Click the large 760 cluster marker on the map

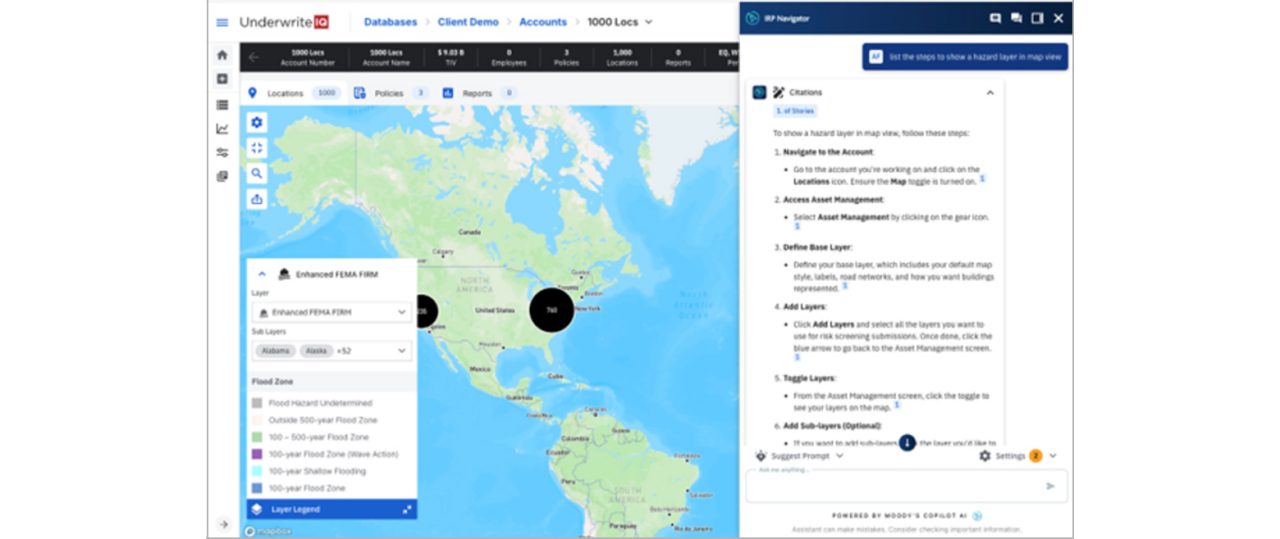click(551, 310)
